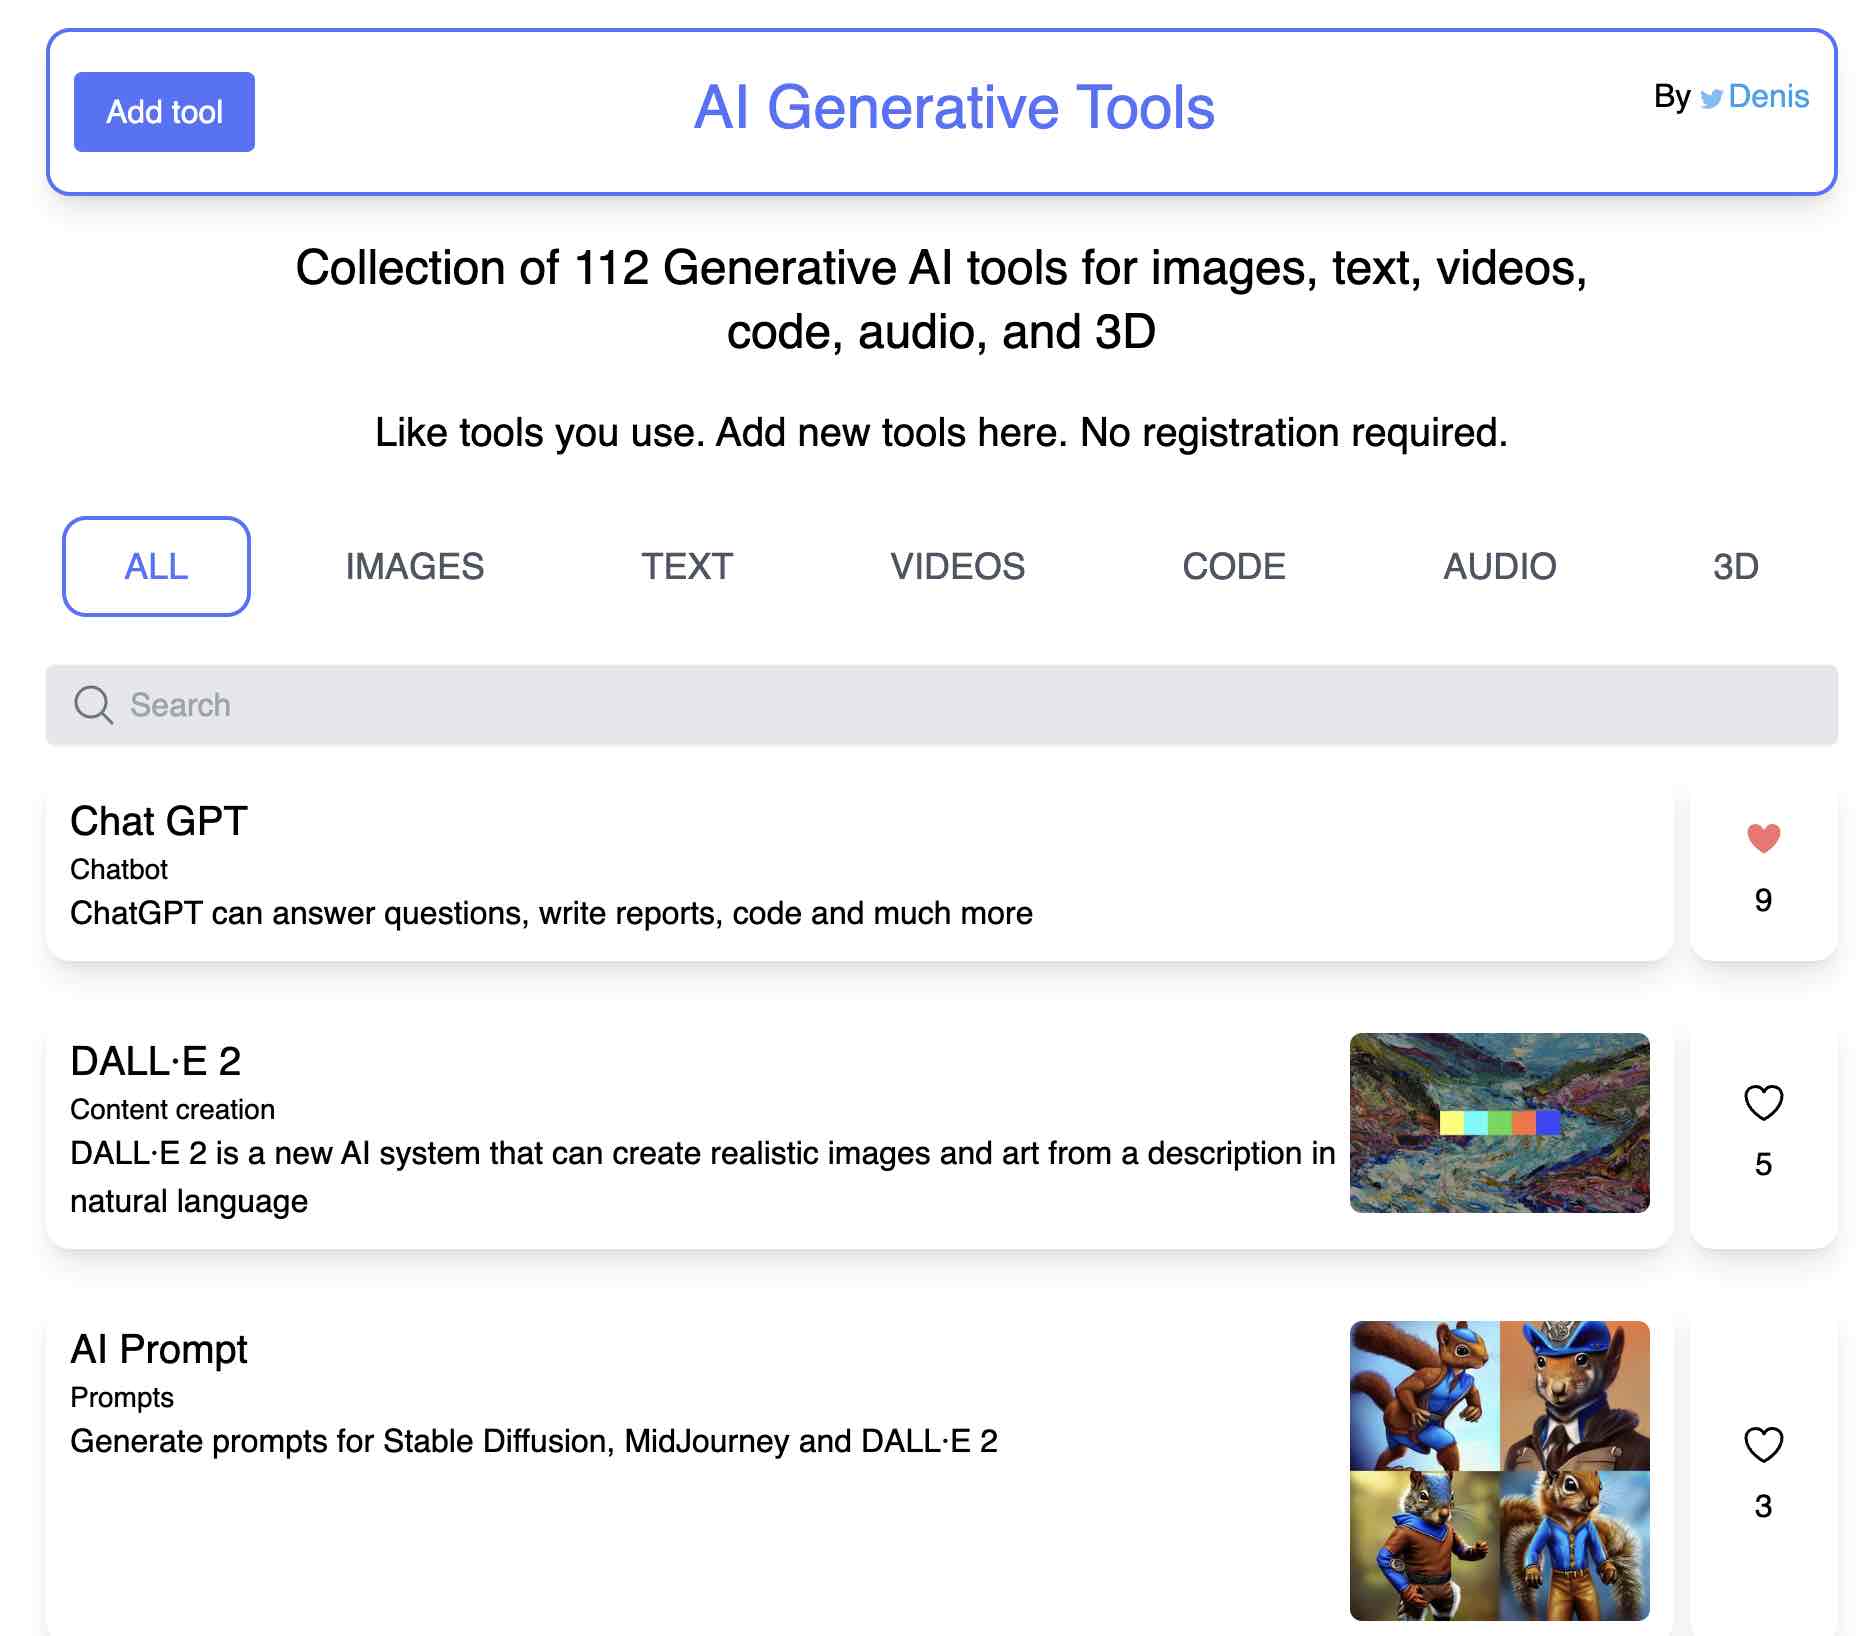
Task: Click DALL·E 2's 'realistic images and art' description
Action: [702, 1177]
